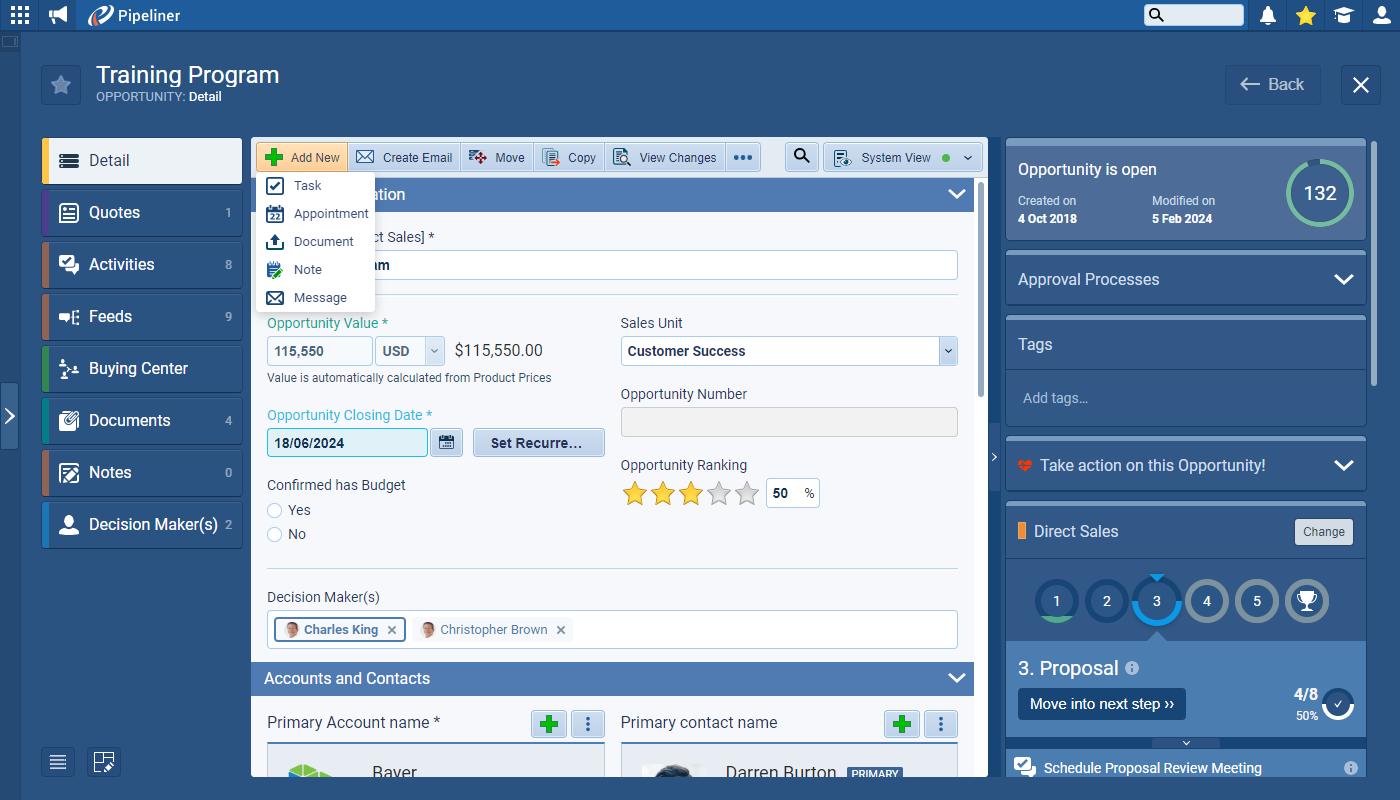The height and width of the screenshot is (800, 1400).
Task: Open the USD currency dropdown
Action: pos(434,351)
